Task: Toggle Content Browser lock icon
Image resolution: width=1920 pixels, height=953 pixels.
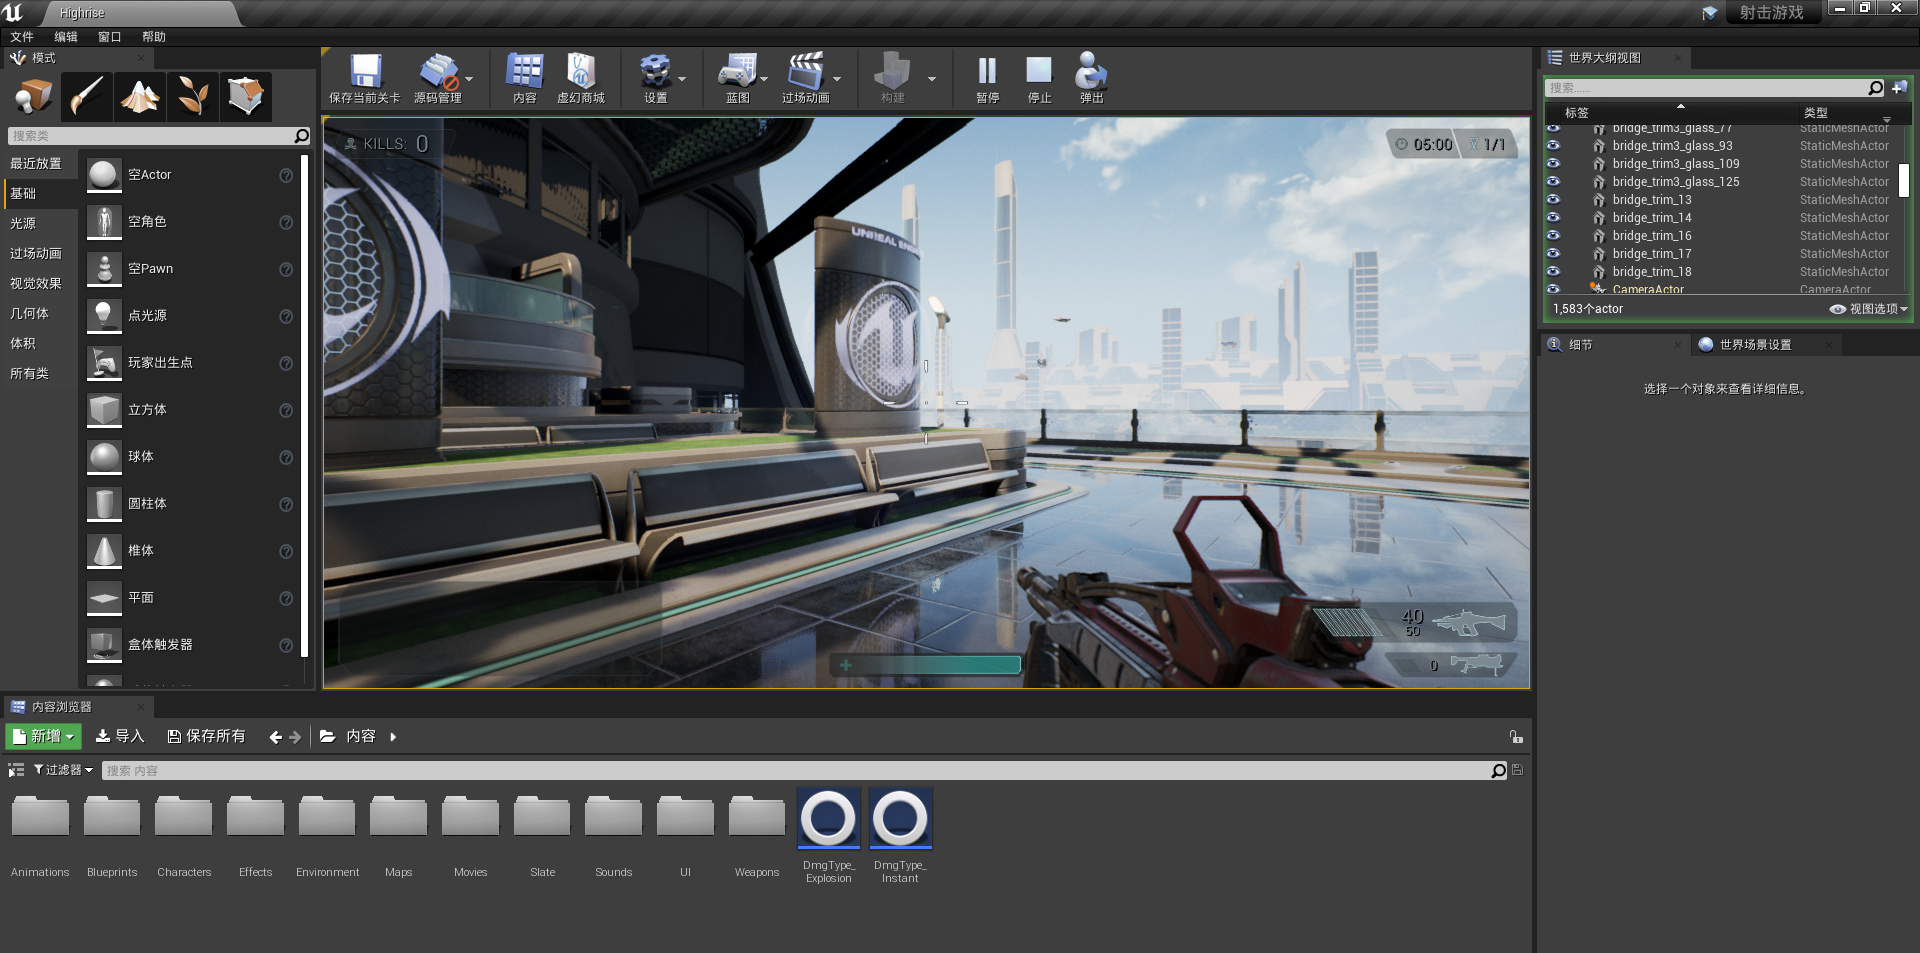Action: click(x=1516, y=737)
